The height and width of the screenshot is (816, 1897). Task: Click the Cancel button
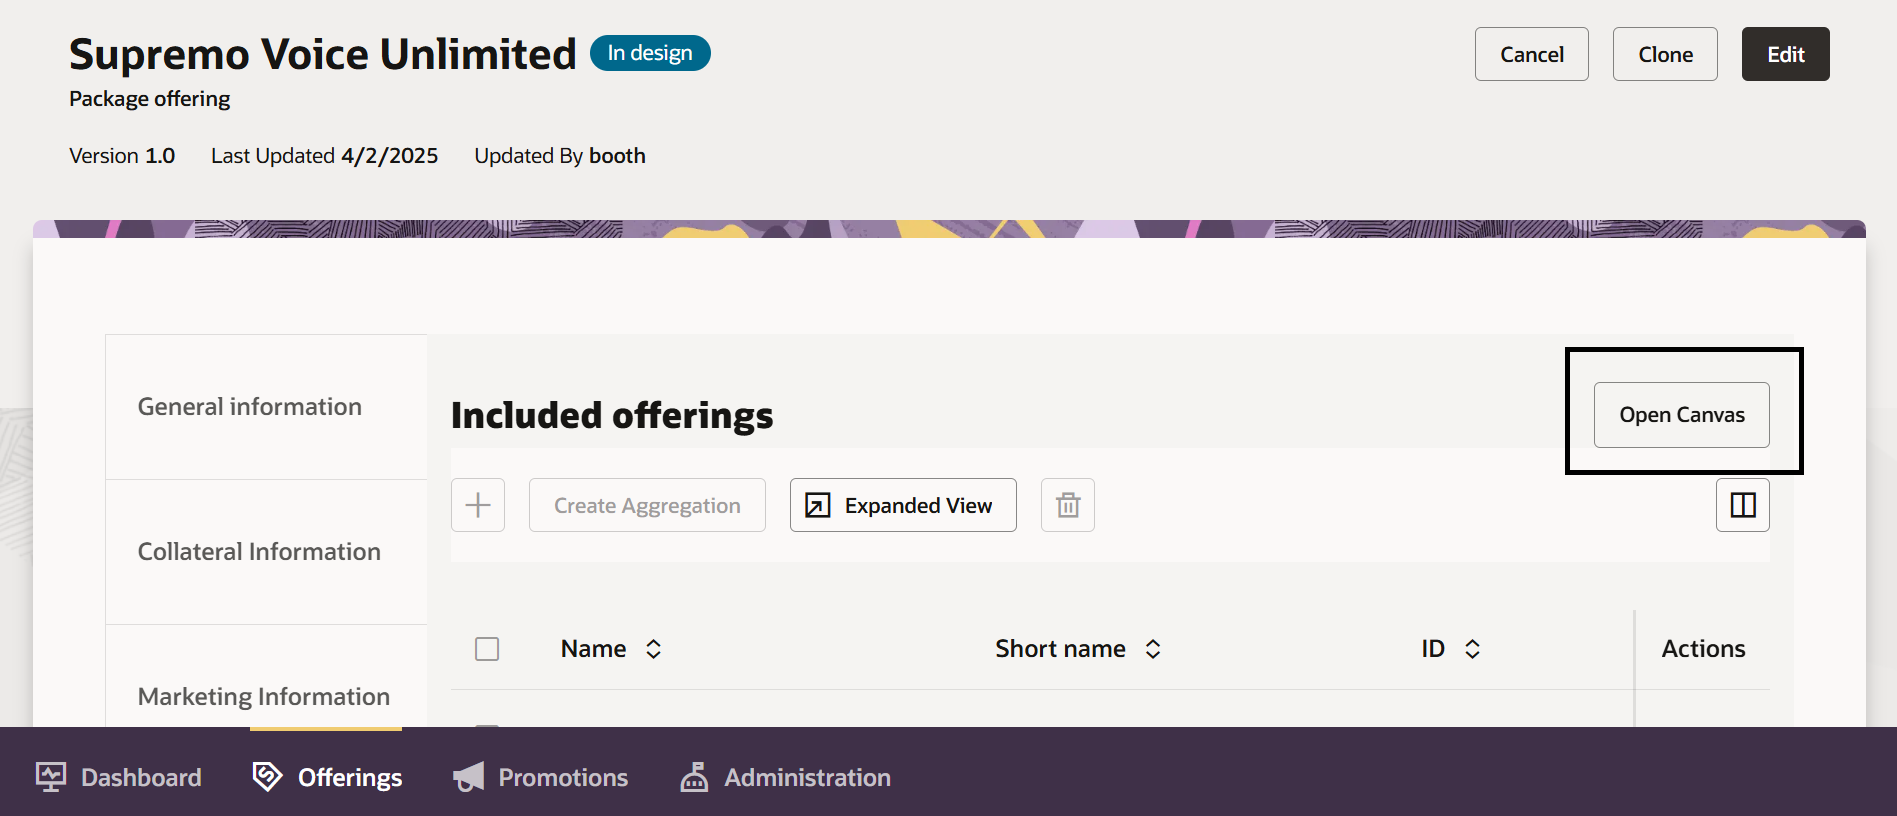1531,54
